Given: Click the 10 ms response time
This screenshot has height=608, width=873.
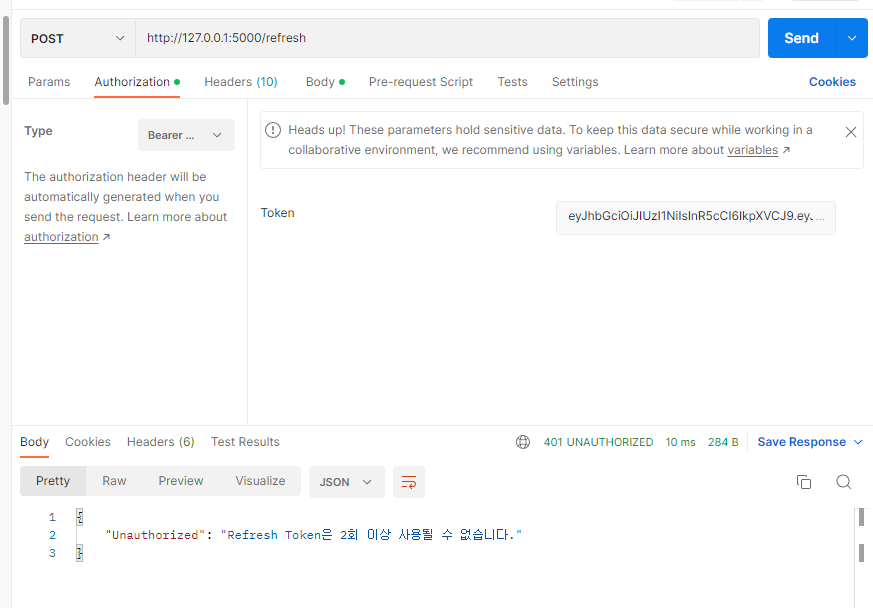Looking at the screenshot, I should point(680,442).
